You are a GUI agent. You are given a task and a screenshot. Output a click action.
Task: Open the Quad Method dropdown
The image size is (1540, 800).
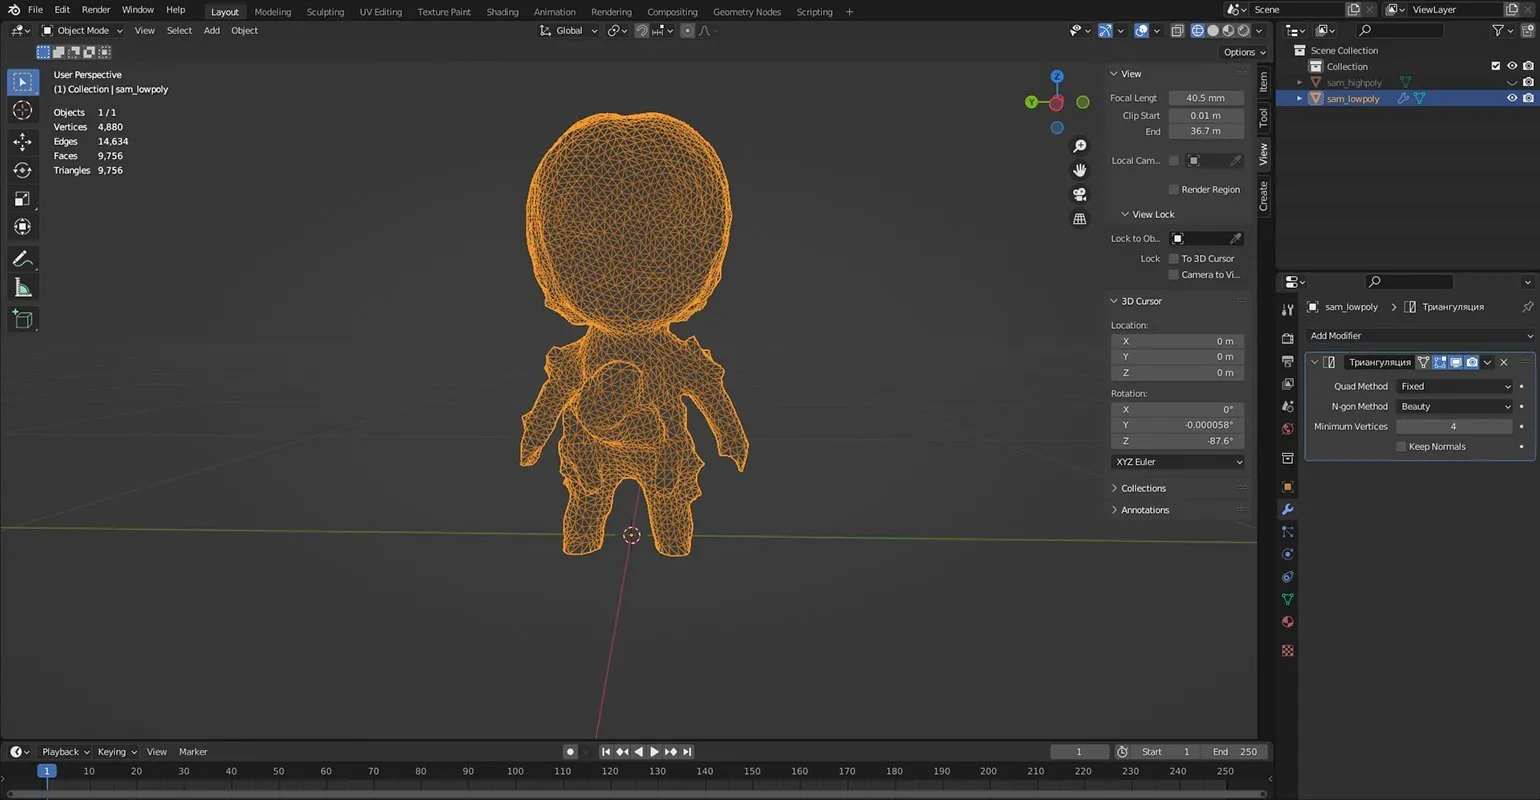[1455, 386]
